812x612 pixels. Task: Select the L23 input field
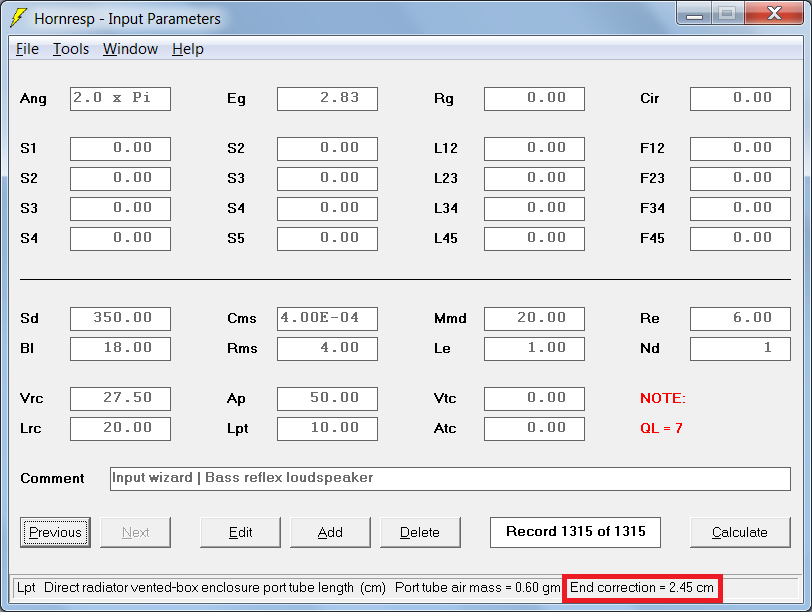click(534, 179)
